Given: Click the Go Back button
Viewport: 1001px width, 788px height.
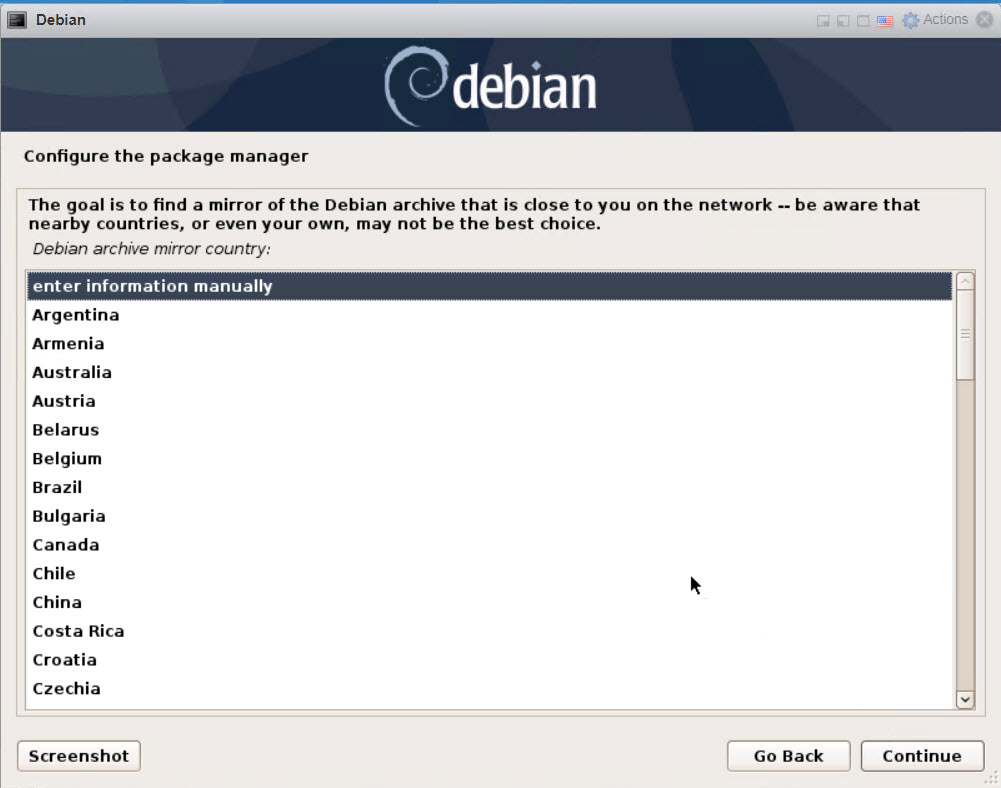Looking at the screenshot, I should [x=788, y=756].
